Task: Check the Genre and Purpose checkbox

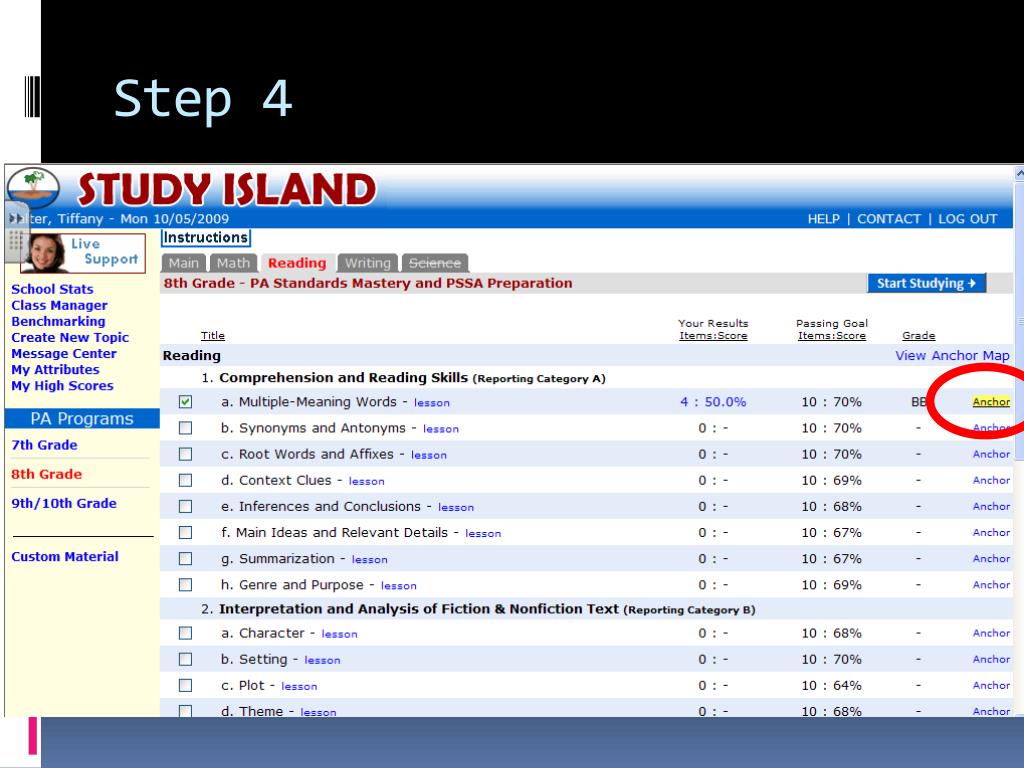Action: click(185, 584)
